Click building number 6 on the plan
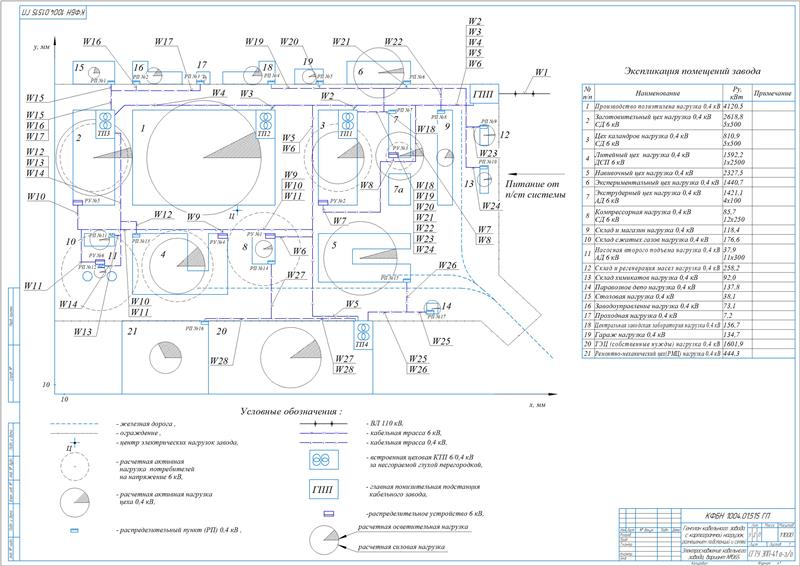The height and width of the screenshot is (566, 800). point(360,71)
